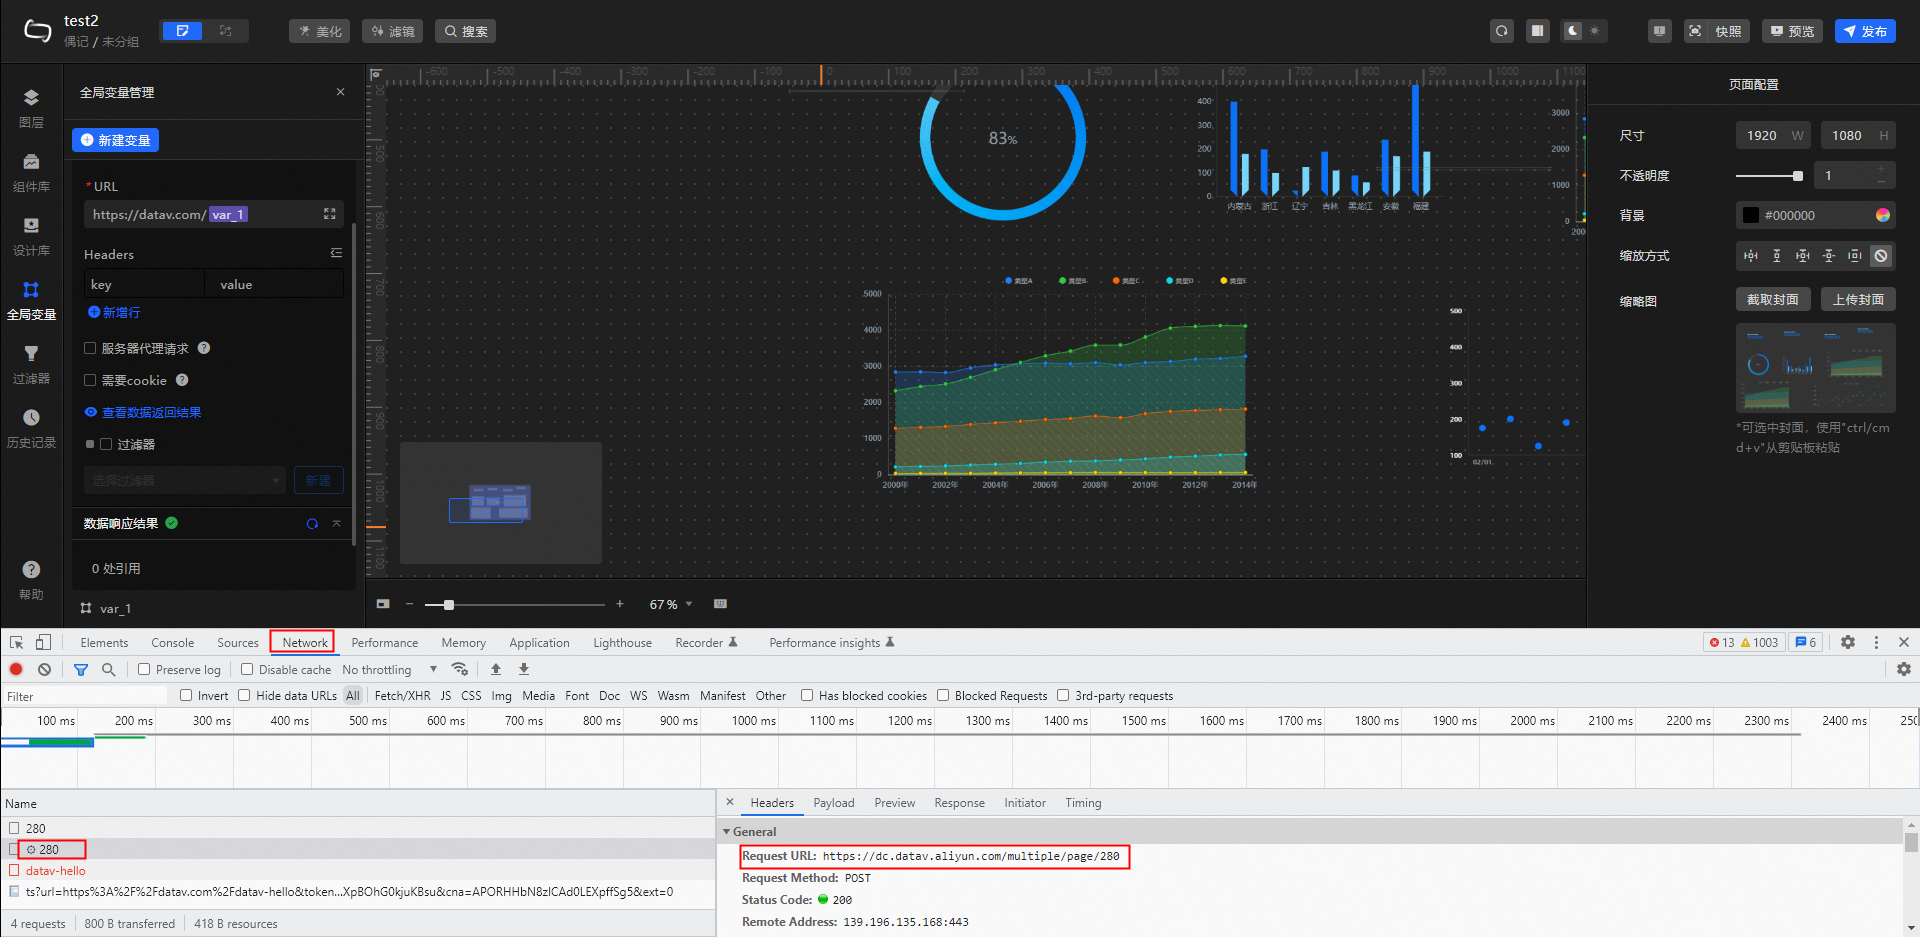Screen dimensions: 1920x937
Task: Open the background color swatch #000000
Action: point(1751,215)
